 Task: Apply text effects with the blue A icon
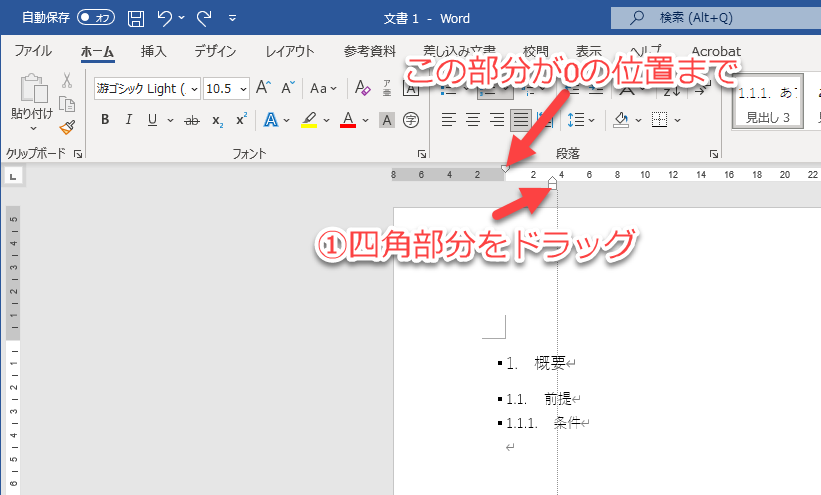tap(270, 120)
